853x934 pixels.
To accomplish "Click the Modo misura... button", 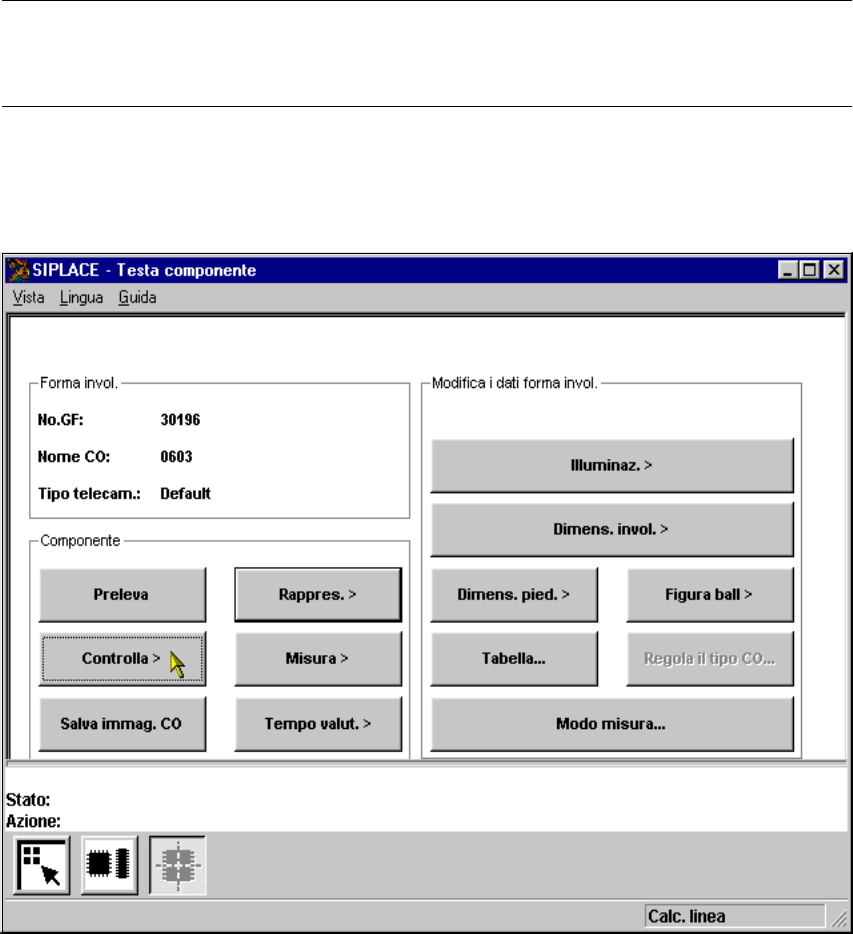I will pyautogui.click(x=612, y=724).
